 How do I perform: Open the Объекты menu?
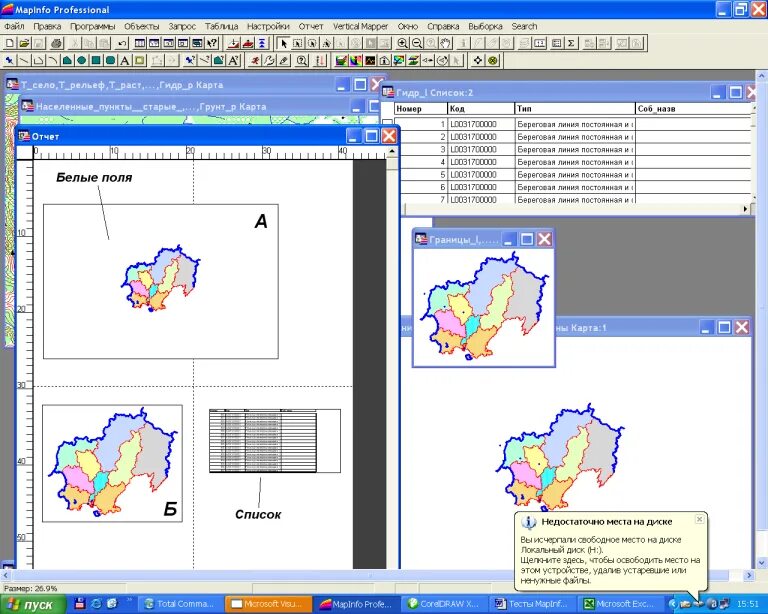(142, 26)
